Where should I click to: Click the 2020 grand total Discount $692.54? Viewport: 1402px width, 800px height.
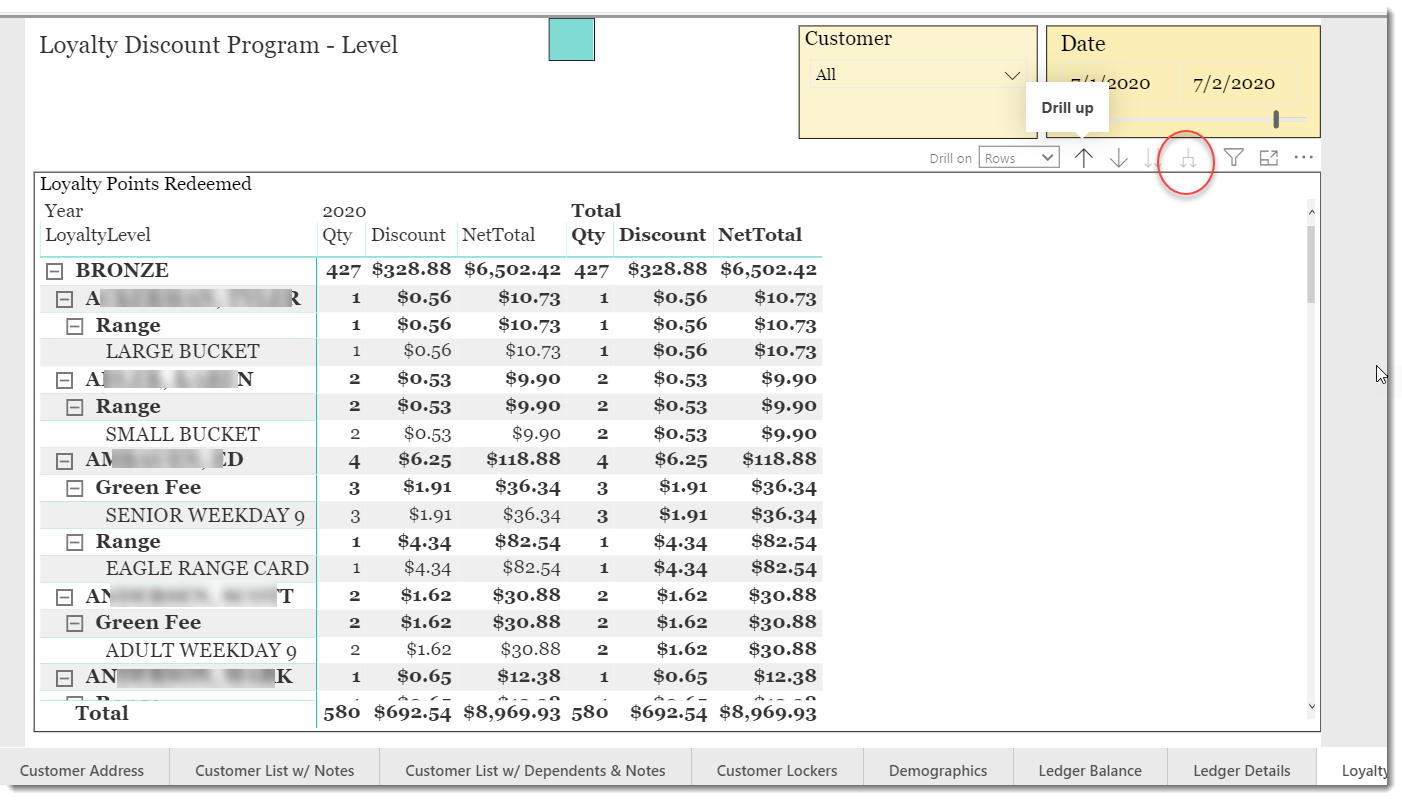click(x=412, y=713)
